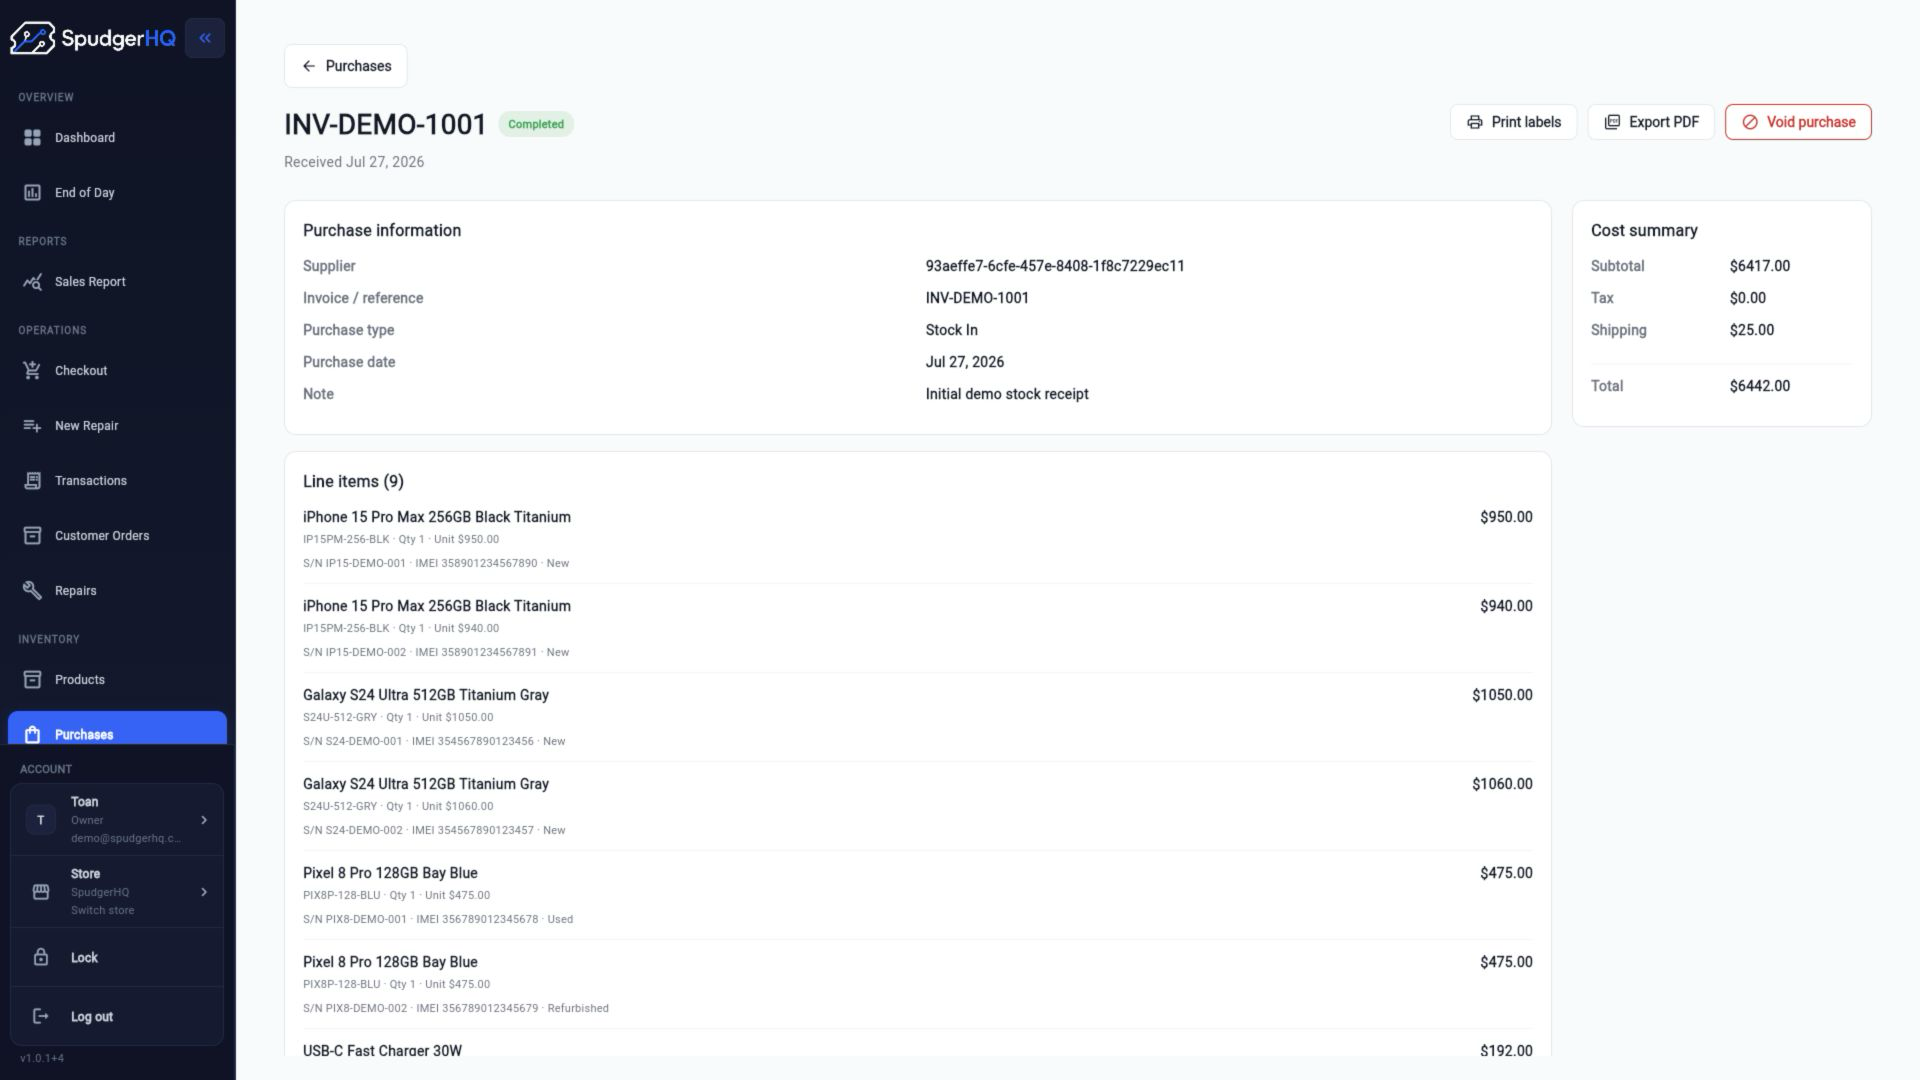Click the PDF document icon in Export PDF
The height and width of the screenshot is (1080, 1920).
tap(1612, 122)
